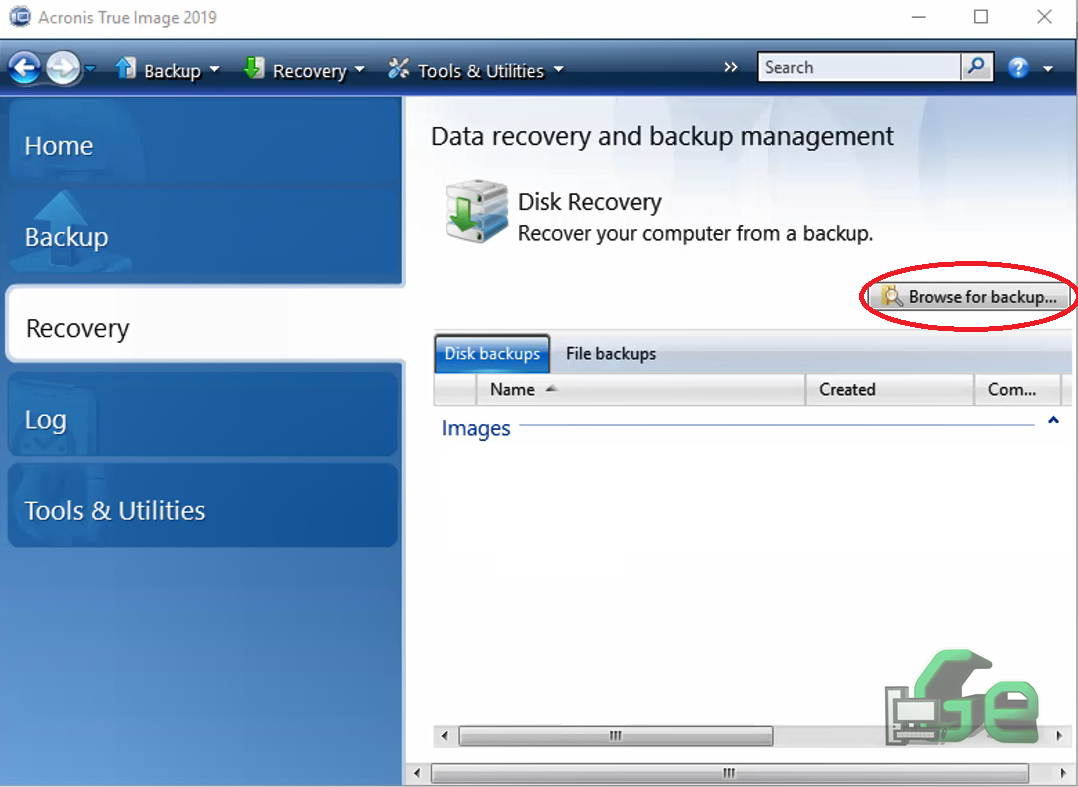Click the Tools & Utilities wrench icon
Image resolution: width=1078 pixels, height=787 pixels.
tap(399, 68)
